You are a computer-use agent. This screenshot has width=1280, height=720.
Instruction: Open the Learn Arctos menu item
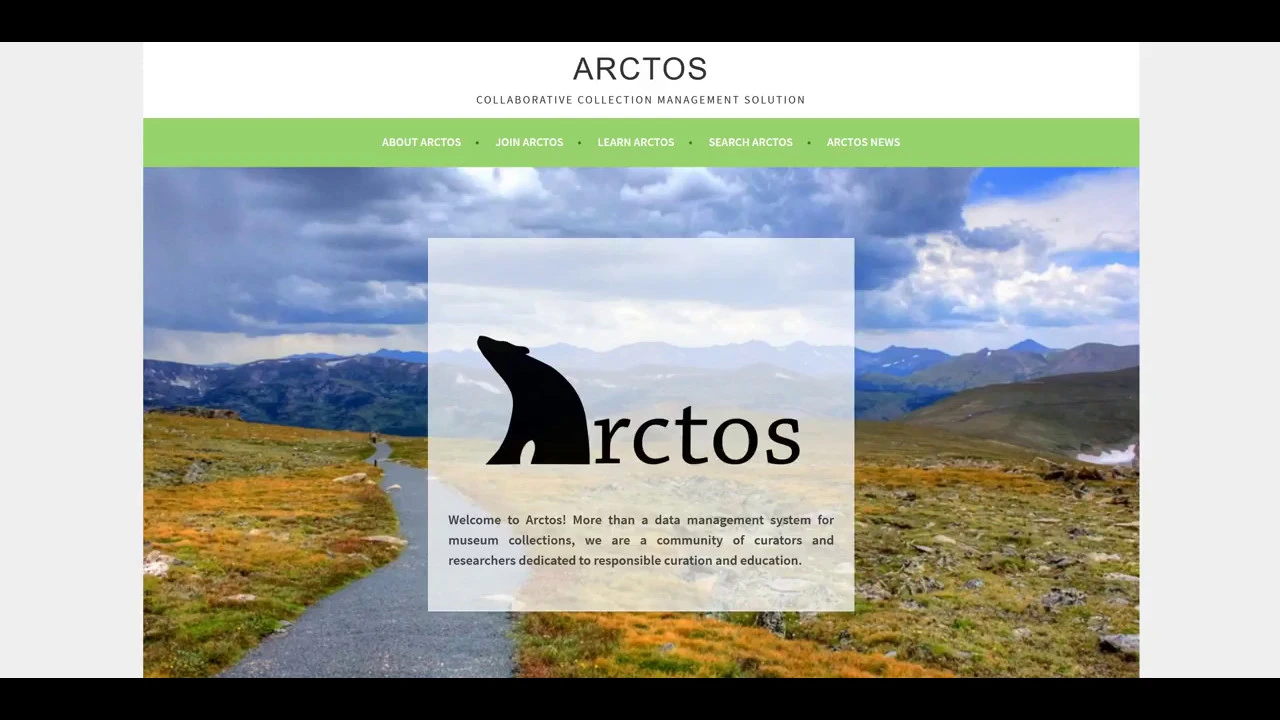[x=636, y=142]
